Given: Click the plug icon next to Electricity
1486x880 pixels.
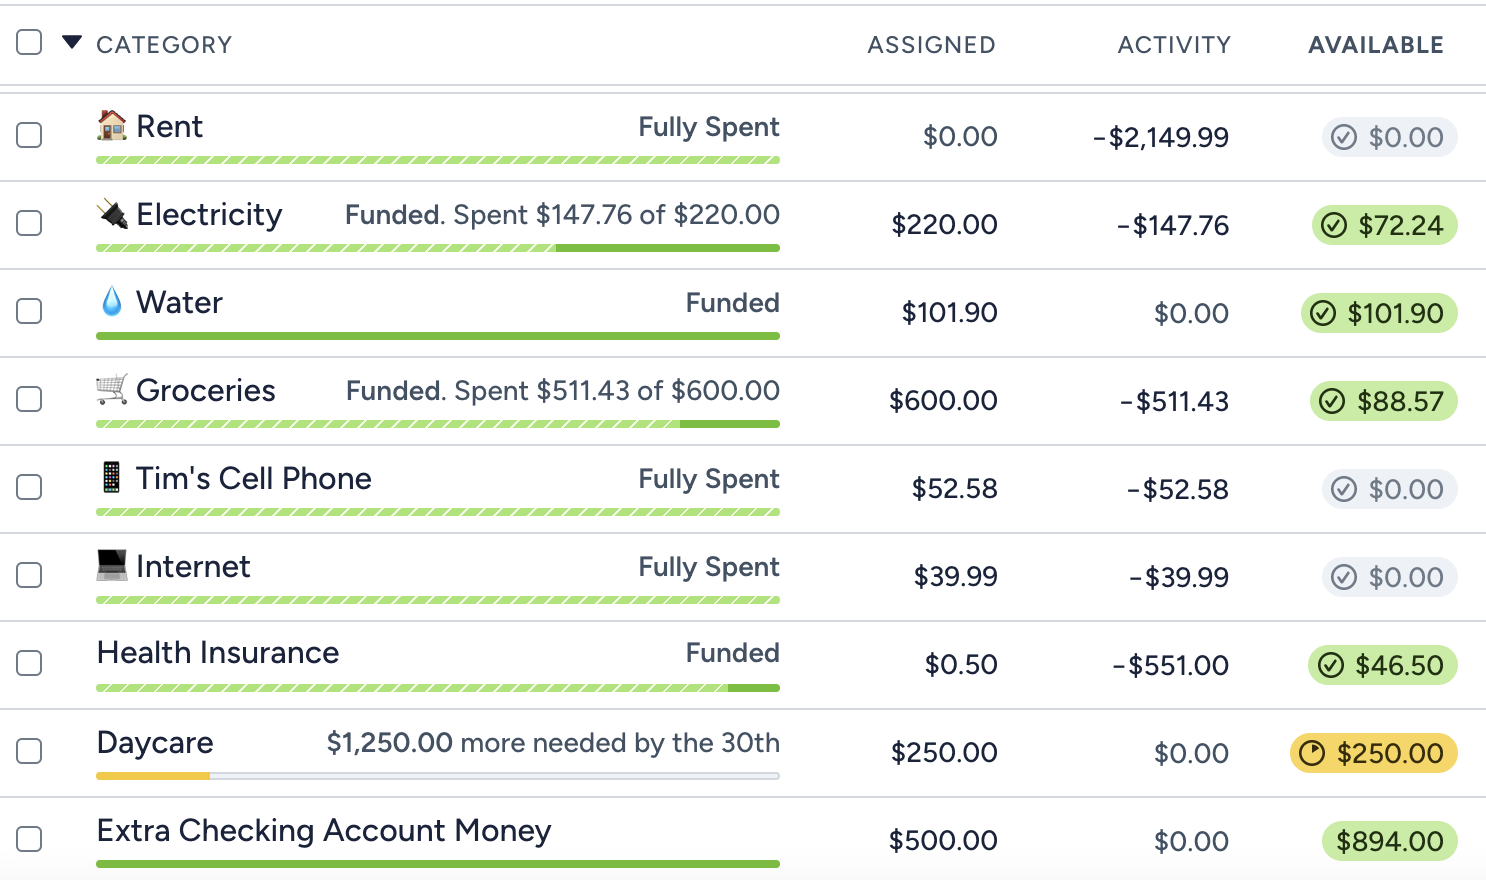Looking at the screenshot, I should tap(112, 214).
